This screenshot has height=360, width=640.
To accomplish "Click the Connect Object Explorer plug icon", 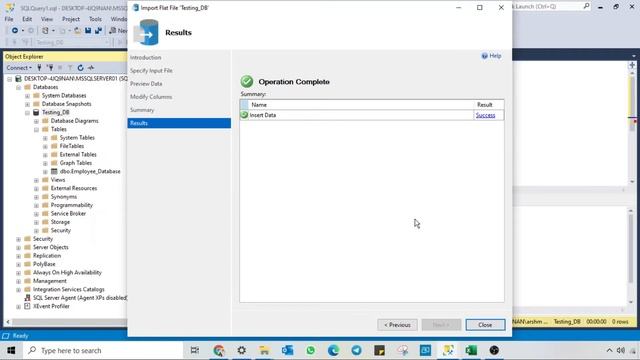I will [x=39, y=68].
